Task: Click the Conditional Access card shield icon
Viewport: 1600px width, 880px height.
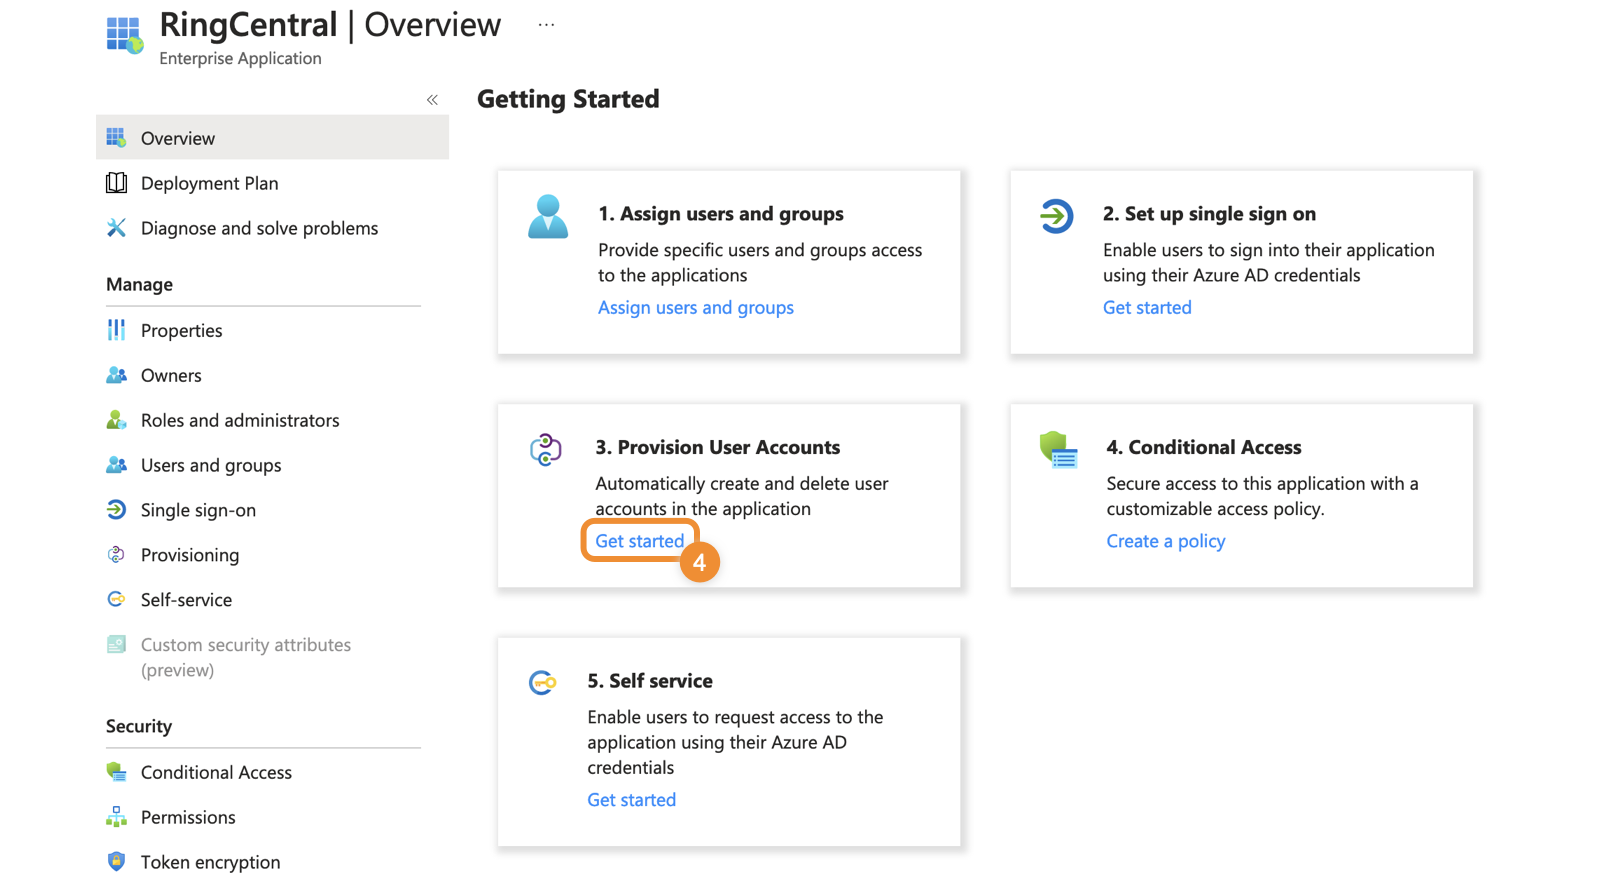Action: point(1058,450)
